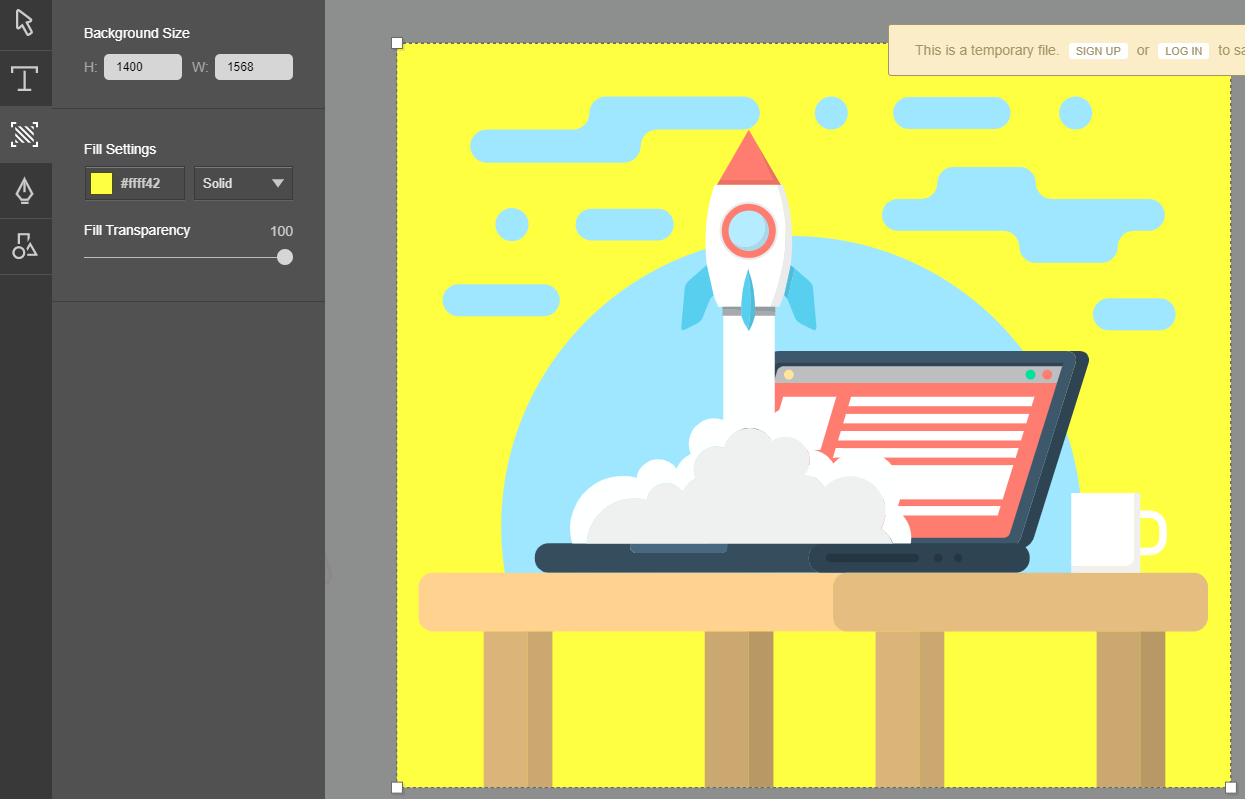Click the LOG IN button
This screenshot has height=799, width=1245.
(x=1183, y=51)
